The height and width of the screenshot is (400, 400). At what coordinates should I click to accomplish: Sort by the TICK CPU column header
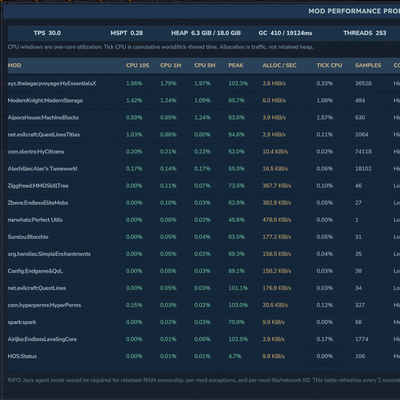(329, 65)
